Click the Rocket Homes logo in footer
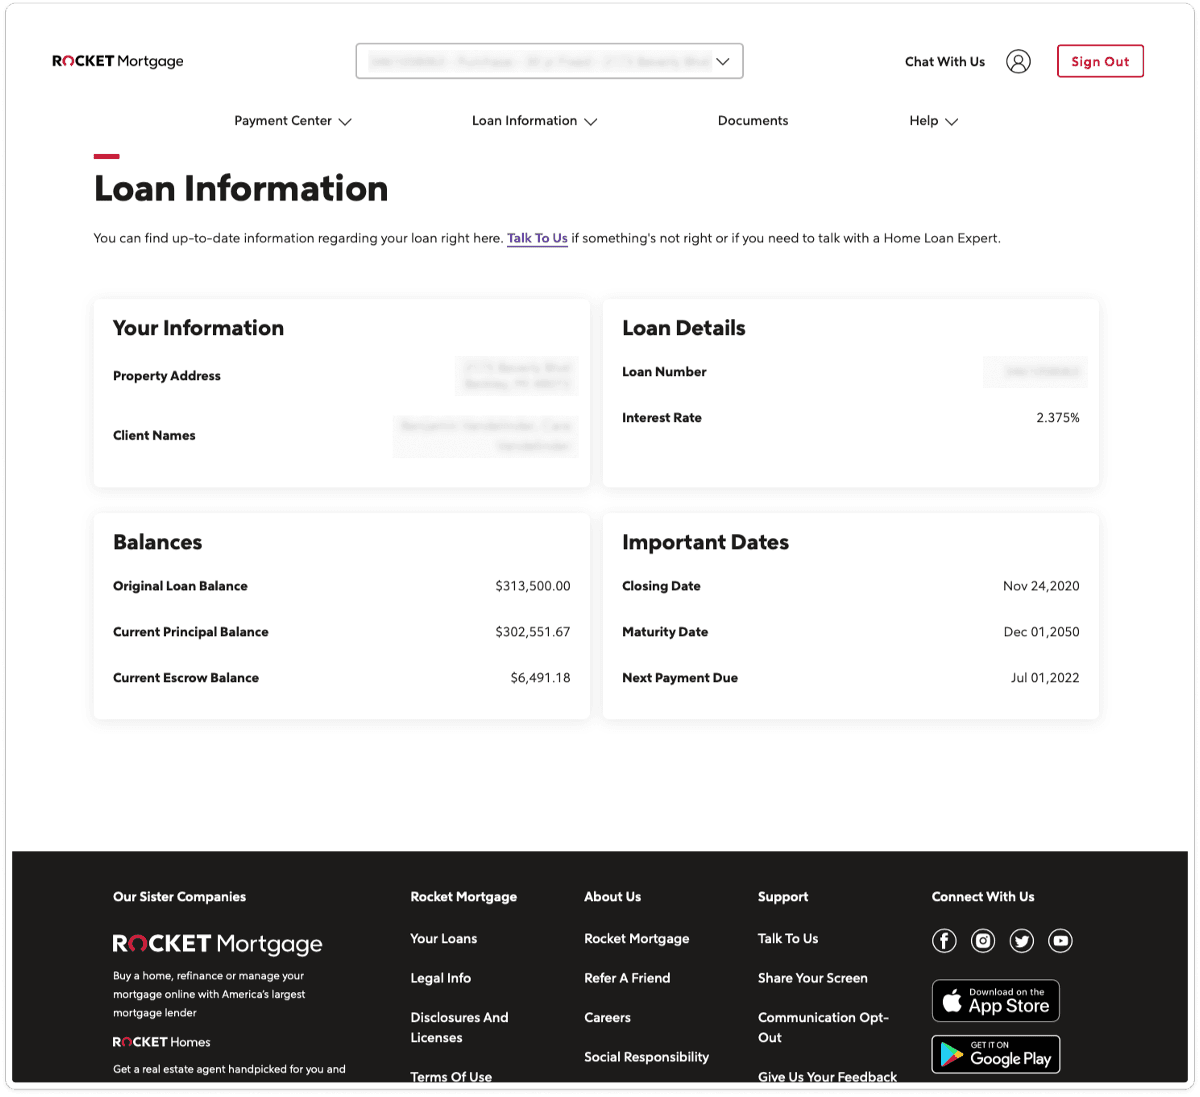This screenshot has width=1200, height=1097. (162, 1042)
